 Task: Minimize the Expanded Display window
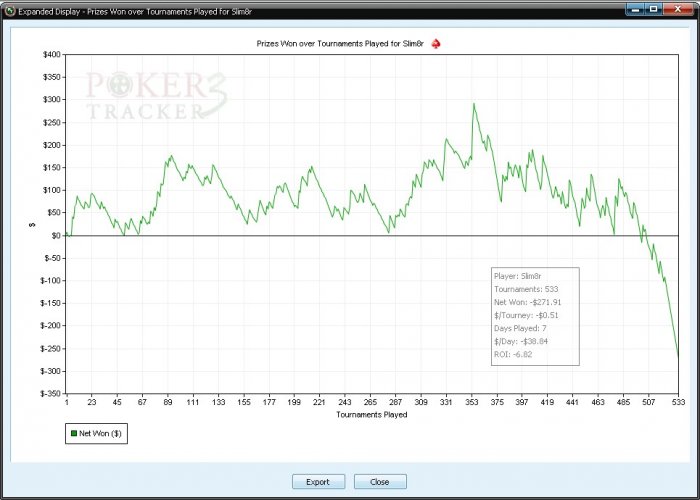tap(634, 9)
